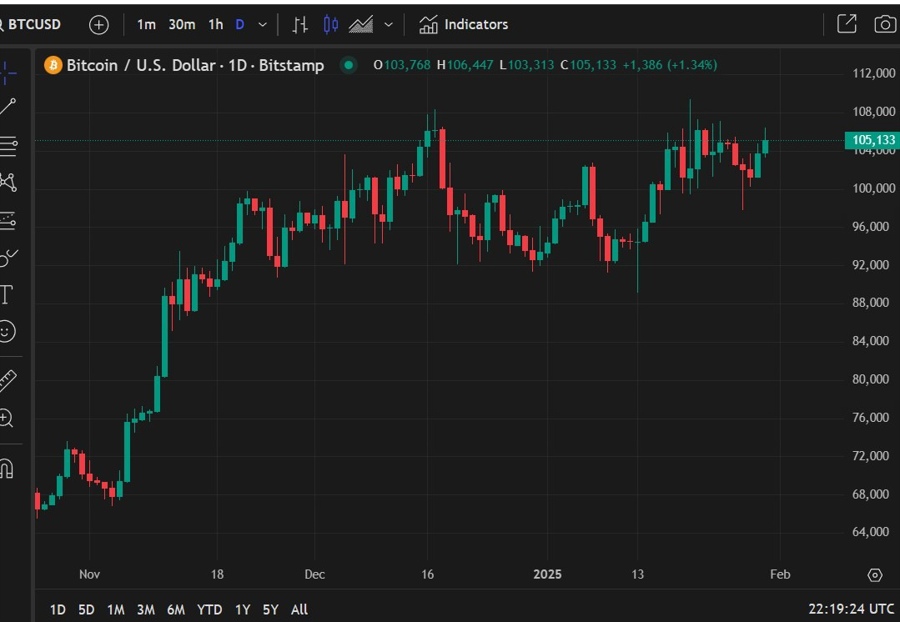Viewport: 900px width, 622px height.
Task: Show All available date range
Action: coord(299,609)
